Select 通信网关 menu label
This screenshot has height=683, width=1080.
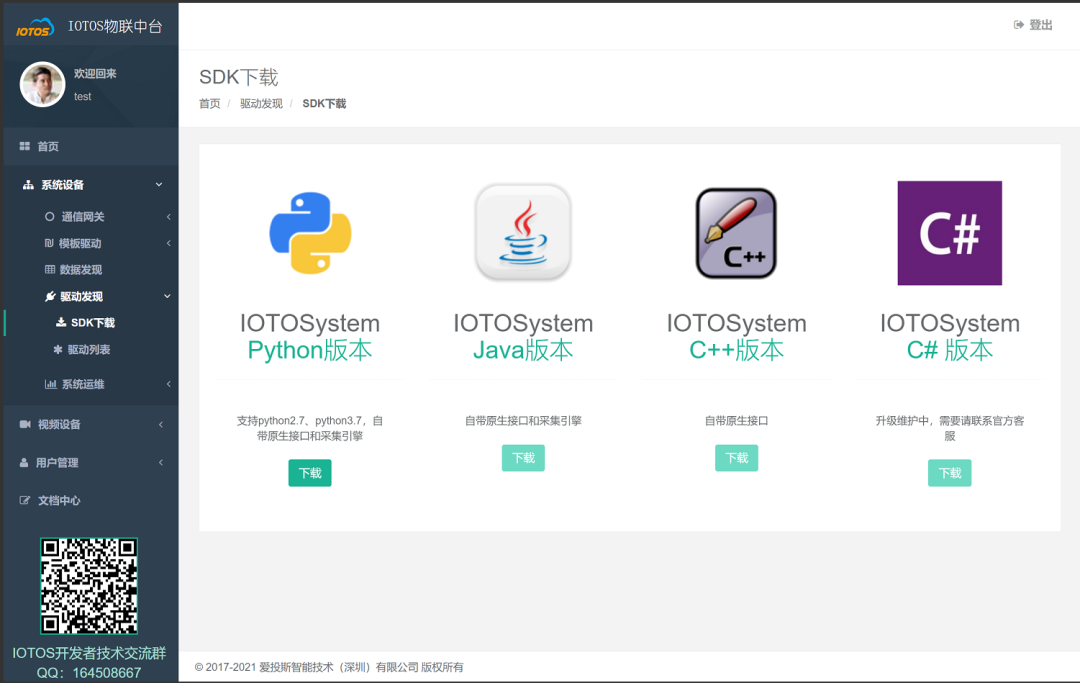tap(83, 216)
